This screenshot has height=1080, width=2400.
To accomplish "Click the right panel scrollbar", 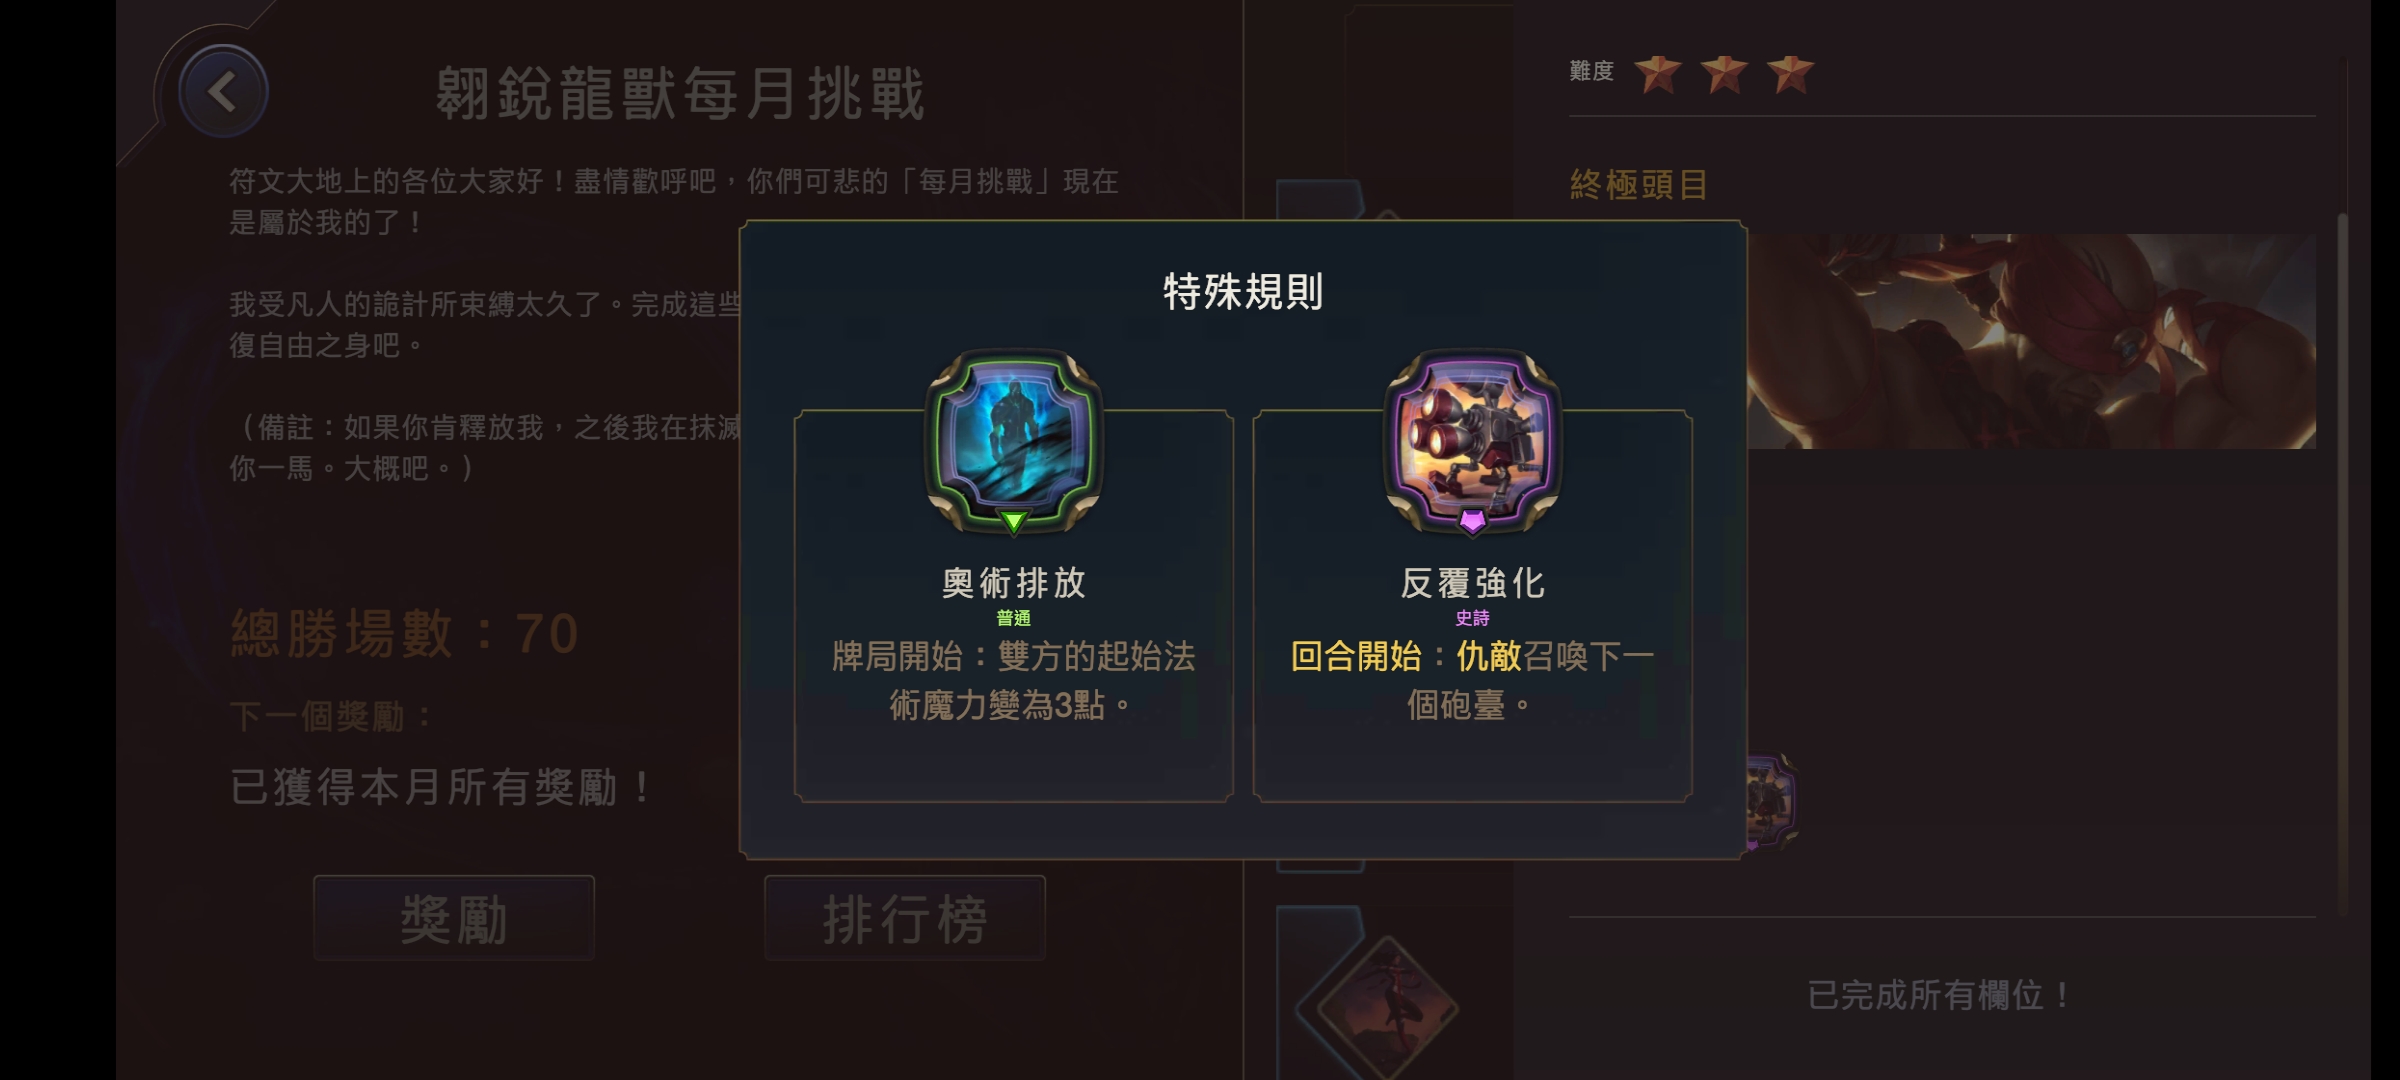I will tap(2342, 563).
